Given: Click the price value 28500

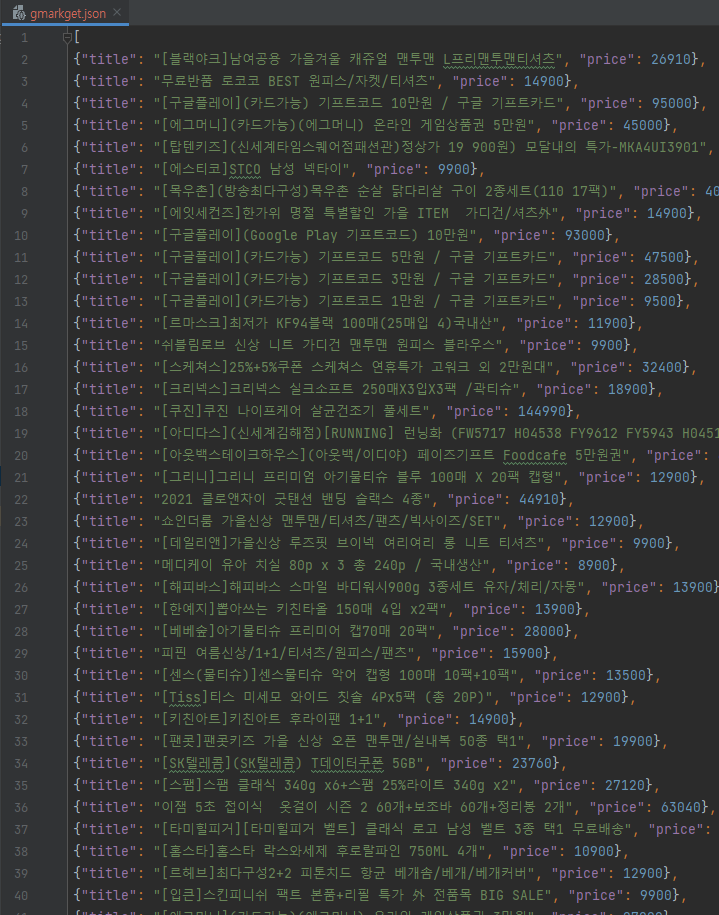Looking at the screenshot, I should tap(664, 279).
